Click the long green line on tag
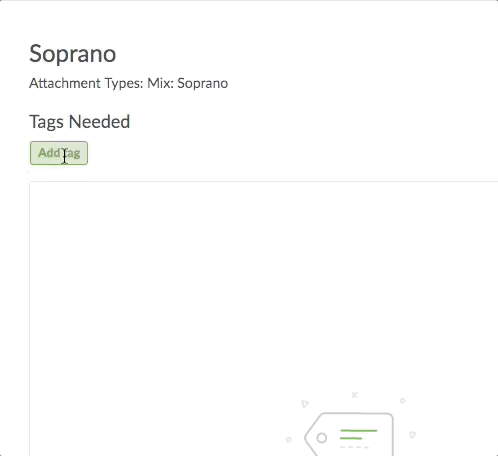The height and width of the screenshot is (456, 498). [359, 431]
